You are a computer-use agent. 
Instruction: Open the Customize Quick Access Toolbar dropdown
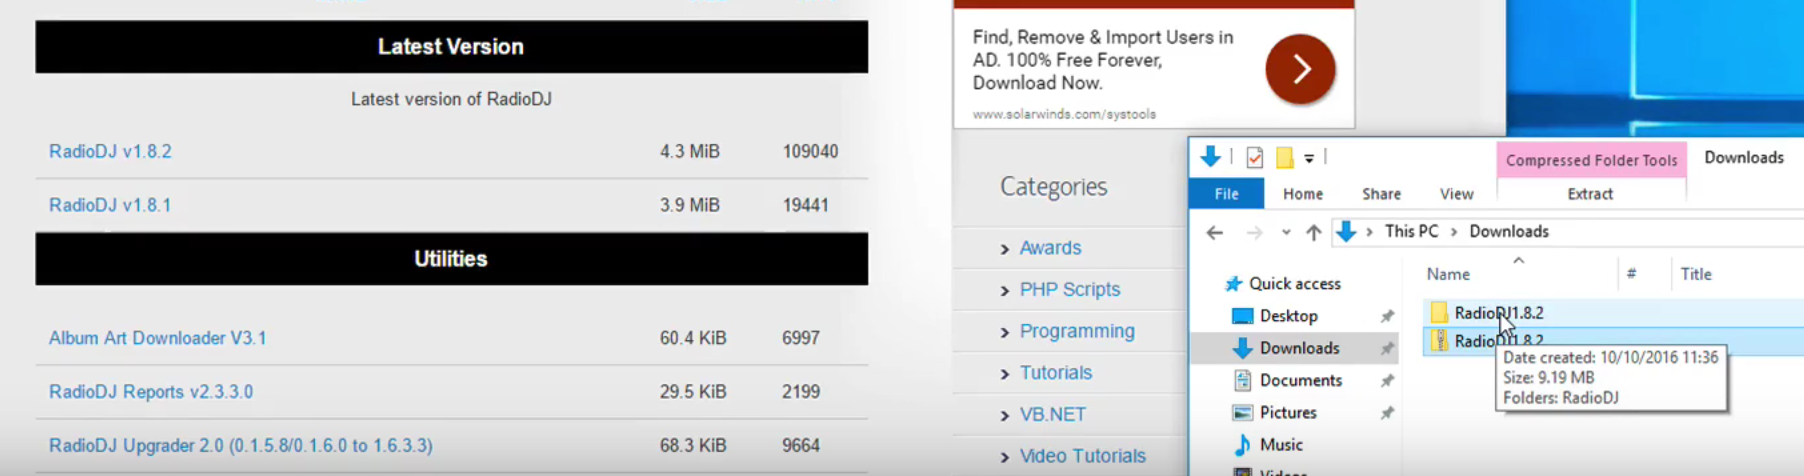[1309, 158]
